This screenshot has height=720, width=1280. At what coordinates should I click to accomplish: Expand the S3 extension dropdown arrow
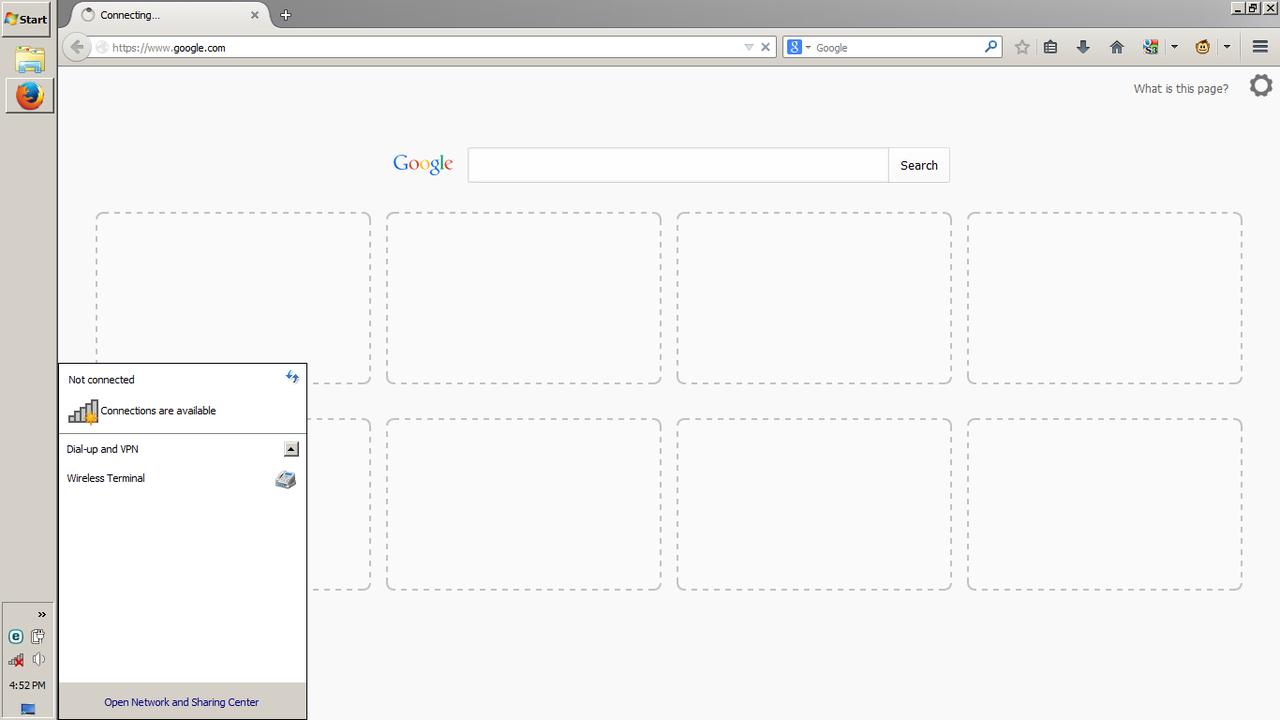(1174, 47)
